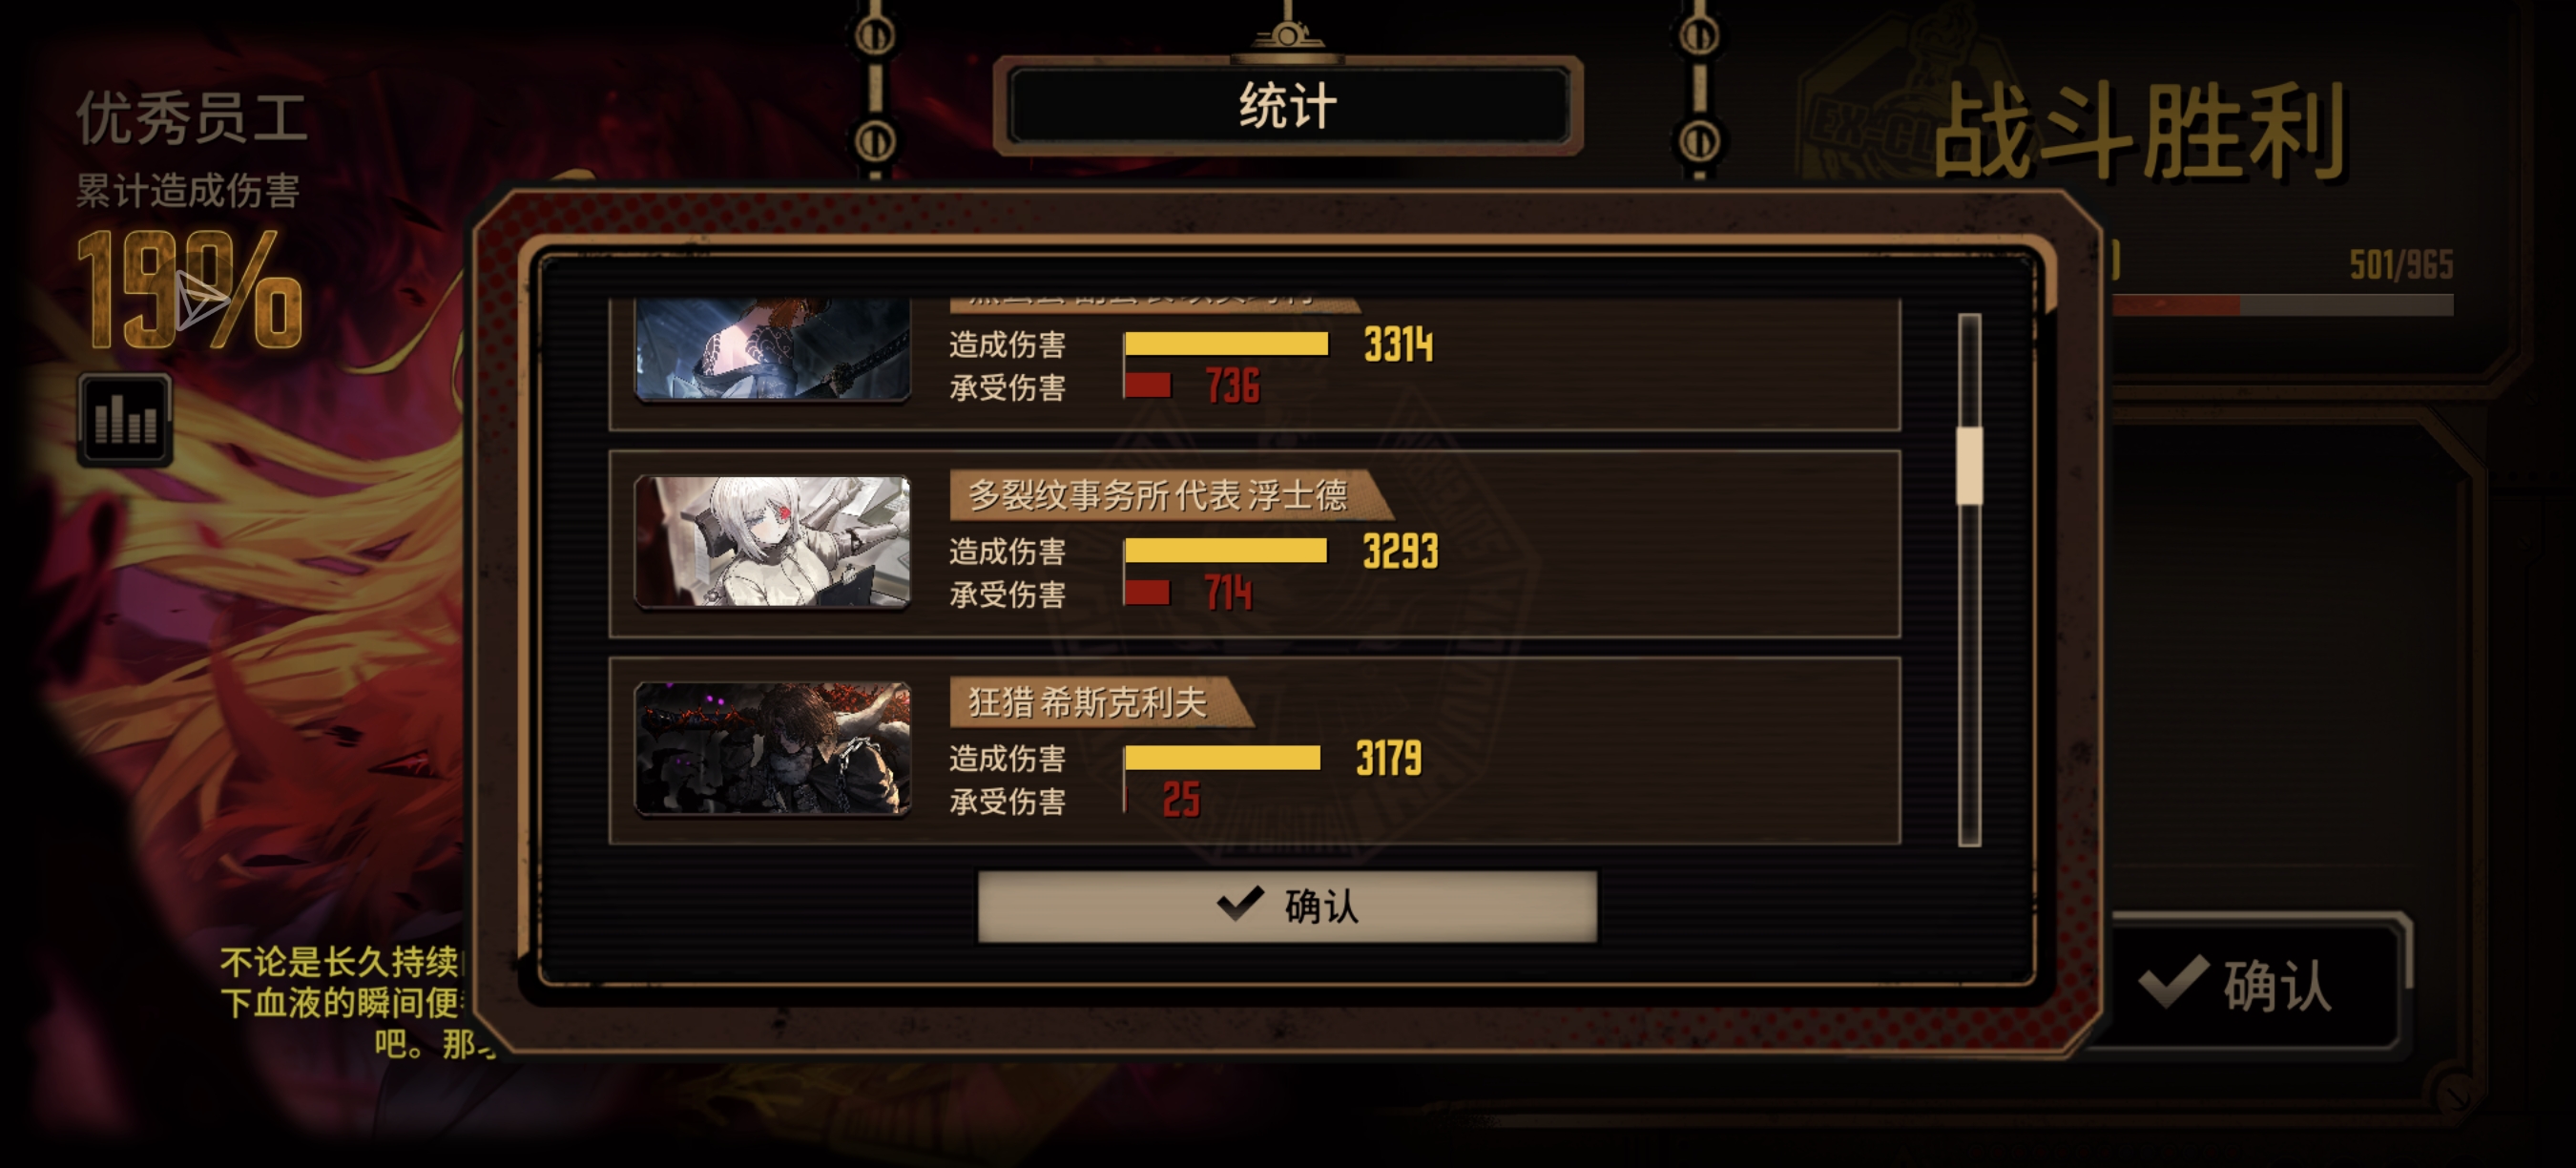Click the yellow damage bar showing 3293
2576x1168 pixels.
(x=1225, y=551)
